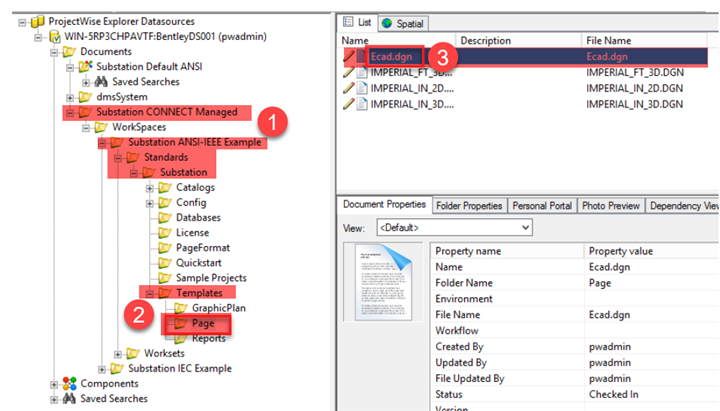720x411 pixels.
Task: Click the Checked In status value
Action: pyautogui.click(x=613, y=394)
